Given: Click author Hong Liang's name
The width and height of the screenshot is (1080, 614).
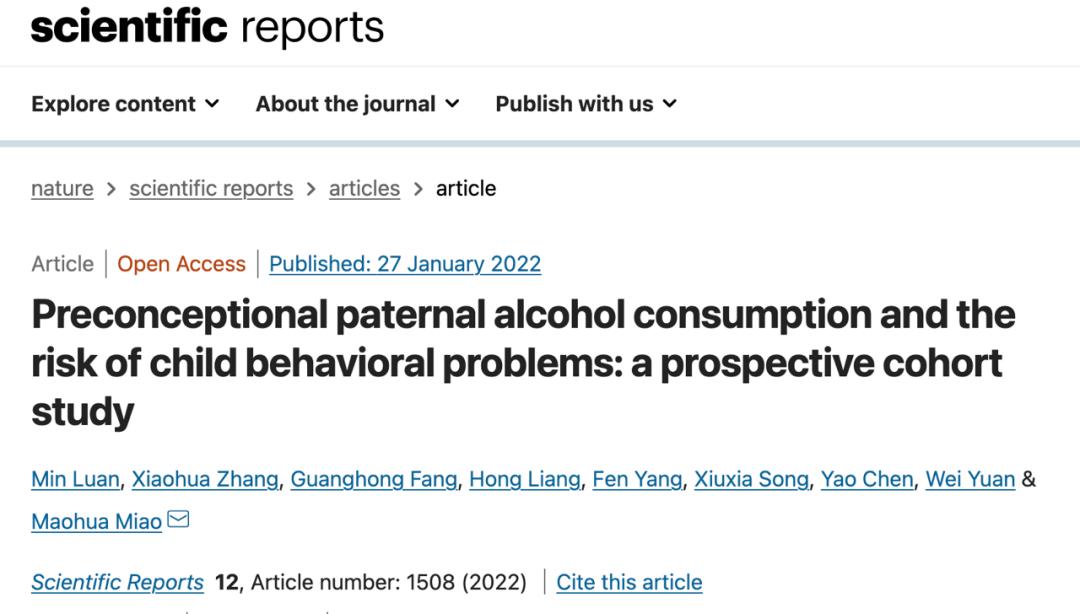Looking at the screenshot, I should point(524,479).
